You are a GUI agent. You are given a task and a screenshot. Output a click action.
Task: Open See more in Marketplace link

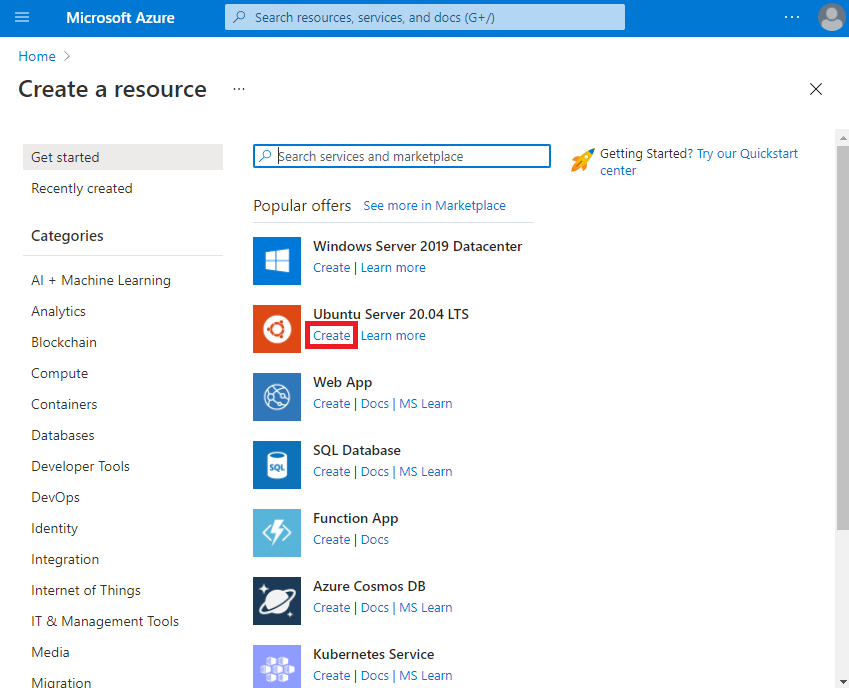coord(434,206)
